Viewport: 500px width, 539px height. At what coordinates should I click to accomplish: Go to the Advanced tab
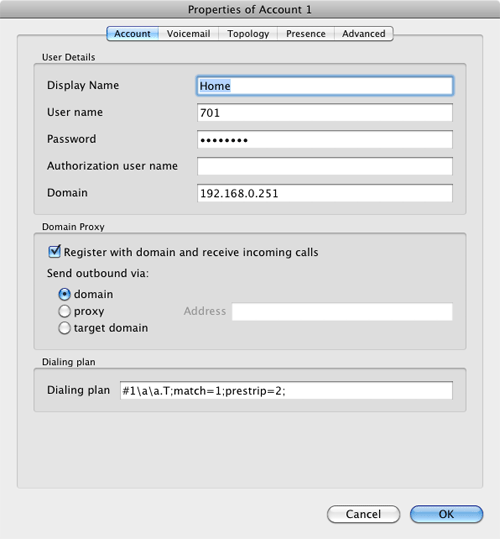coord(364,34)
